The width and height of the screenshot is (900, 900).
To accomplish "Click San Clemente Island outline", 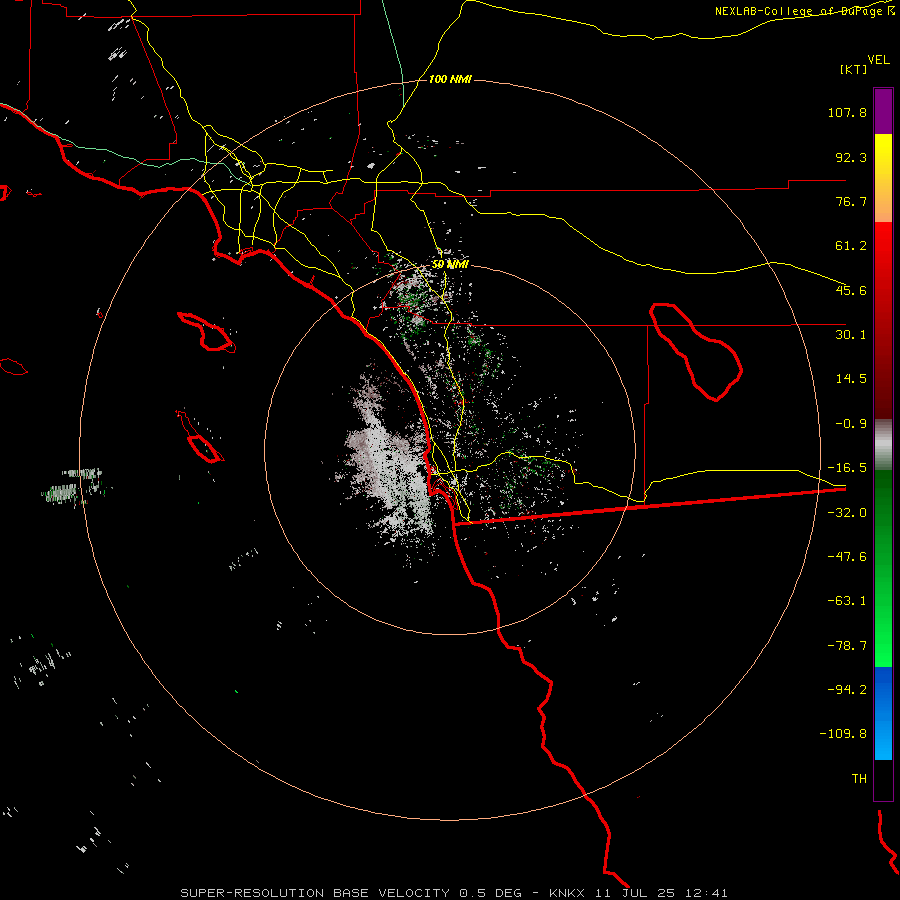I will (x=199, y=436).
